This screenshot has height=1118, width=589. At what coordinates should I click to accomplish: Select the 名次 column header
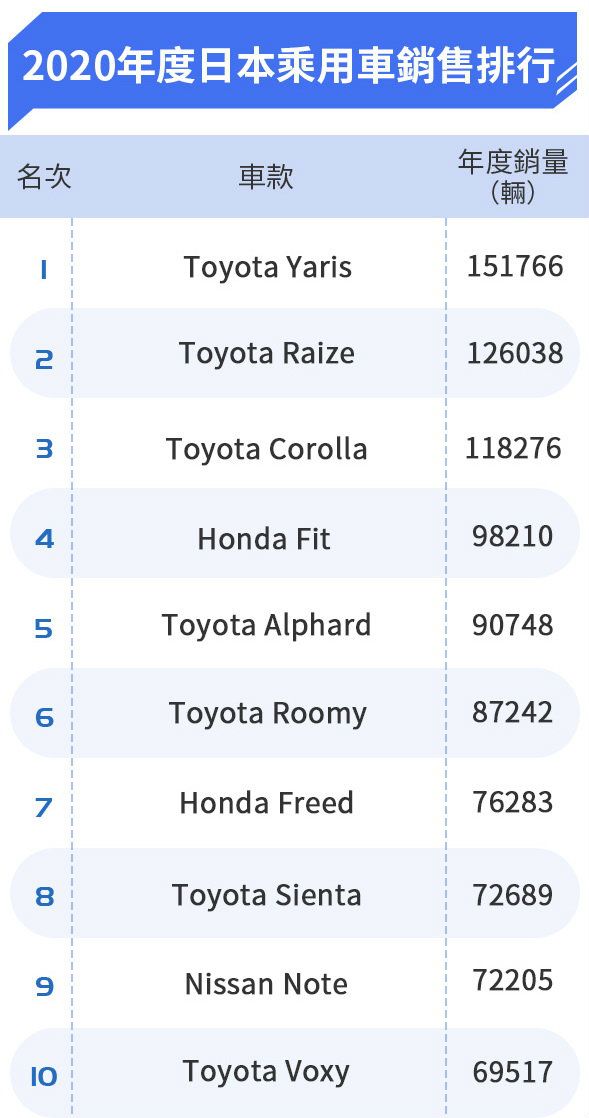(x=44, y=176)
